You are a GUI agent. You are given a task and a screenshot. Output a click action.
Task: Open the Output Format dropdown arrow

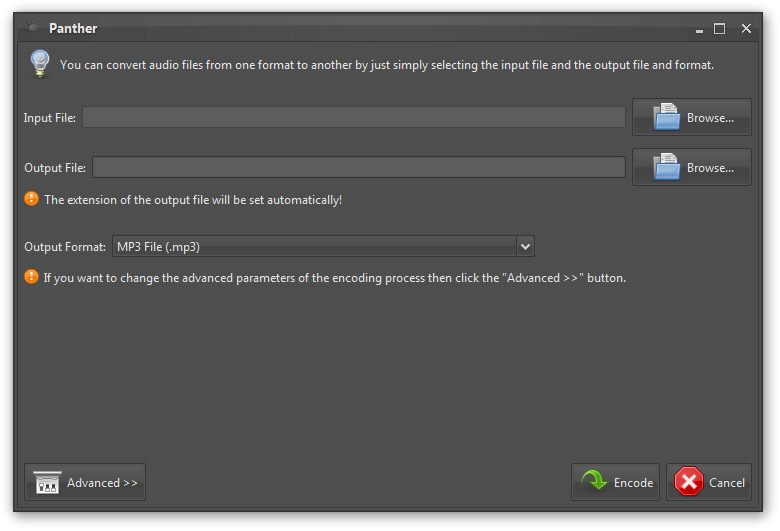tap(525, 246)
